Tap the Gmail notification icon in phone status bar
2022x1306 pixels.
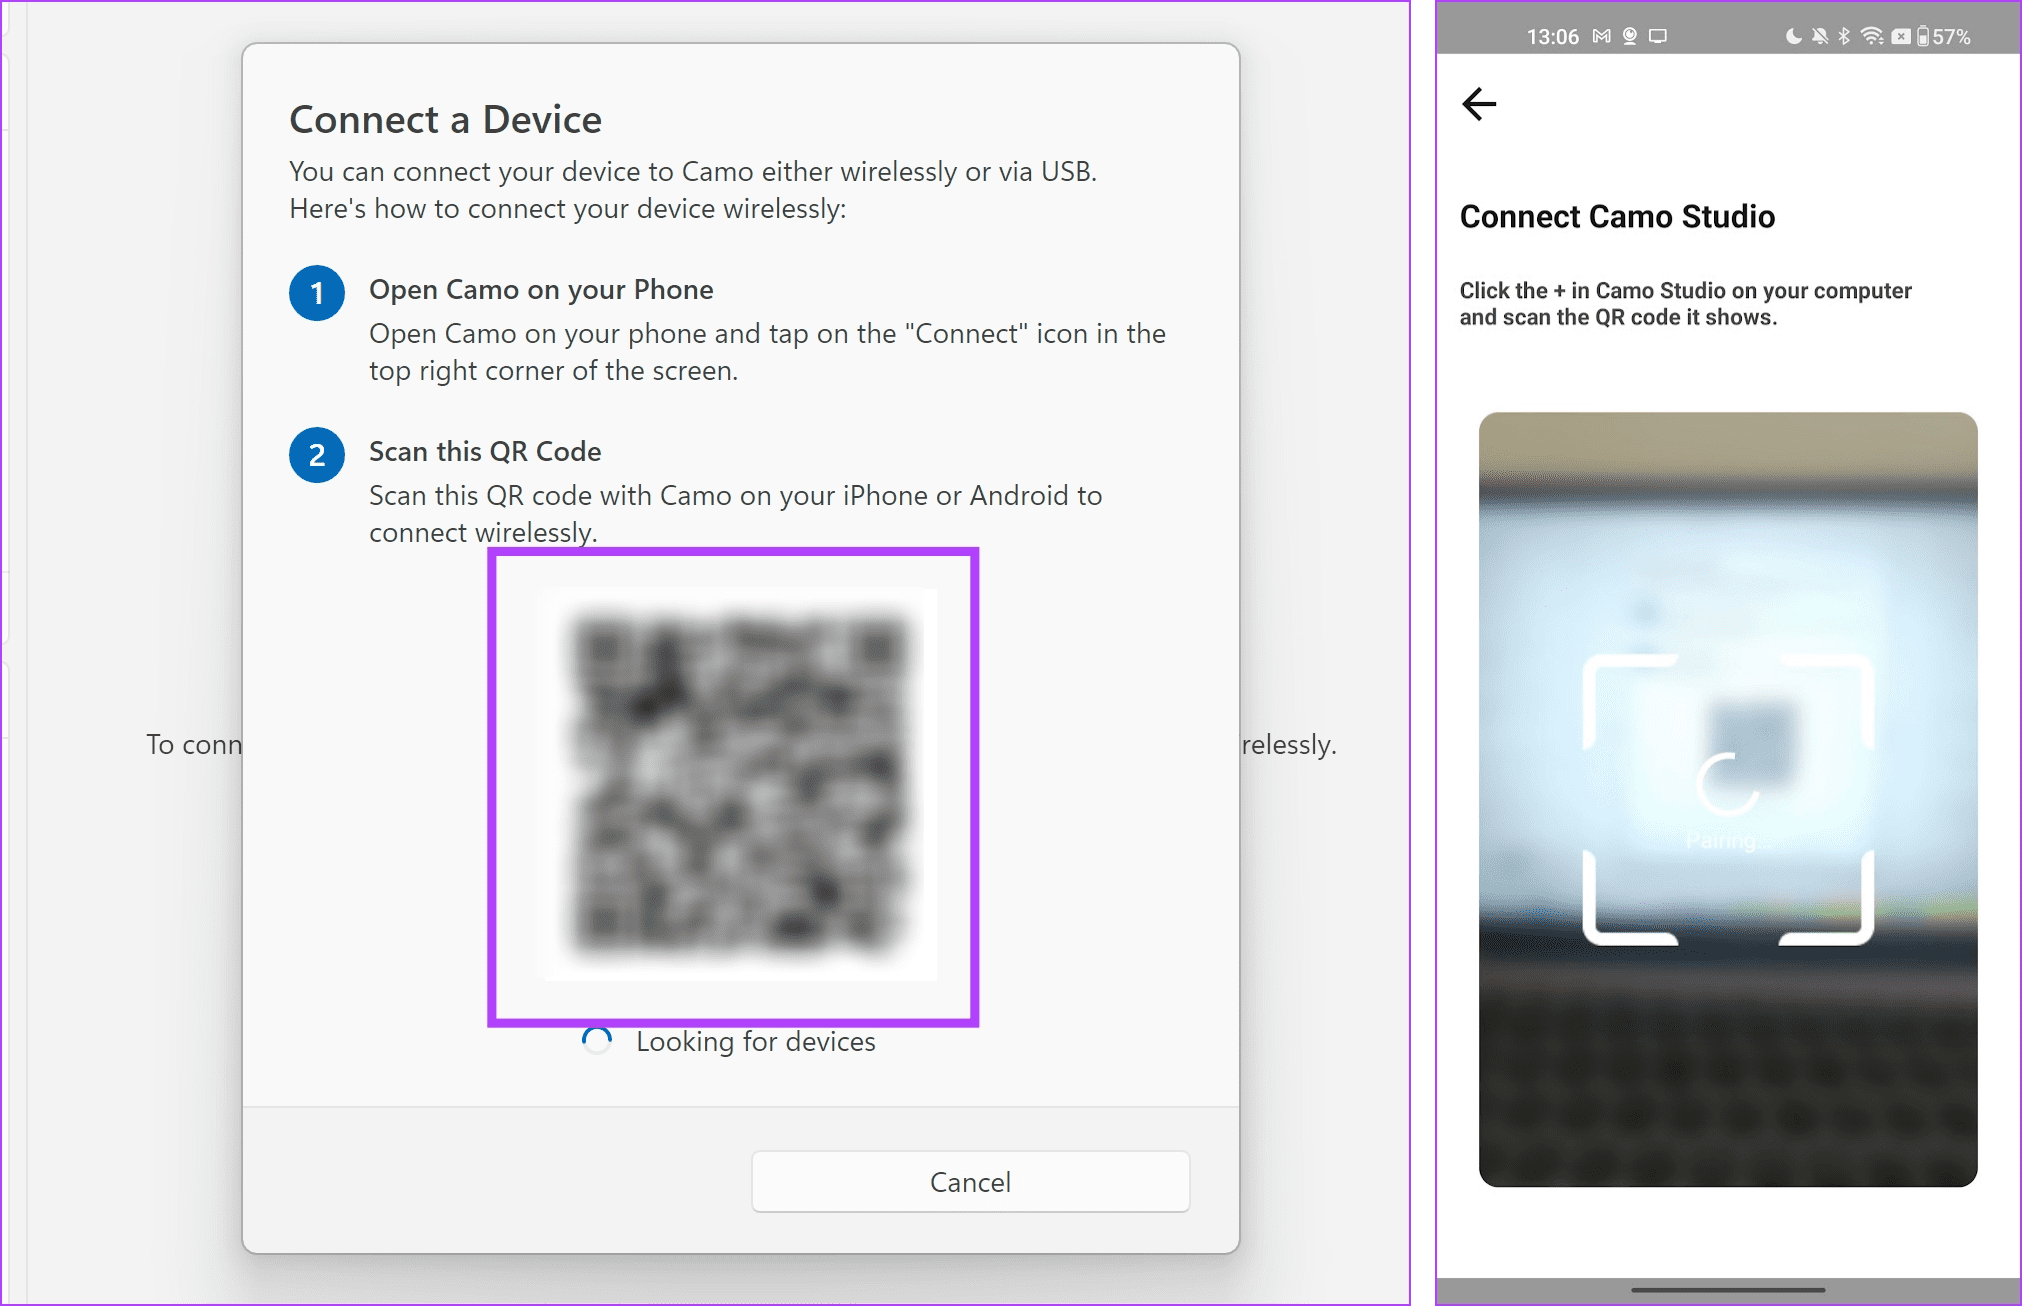point(1602,37)
